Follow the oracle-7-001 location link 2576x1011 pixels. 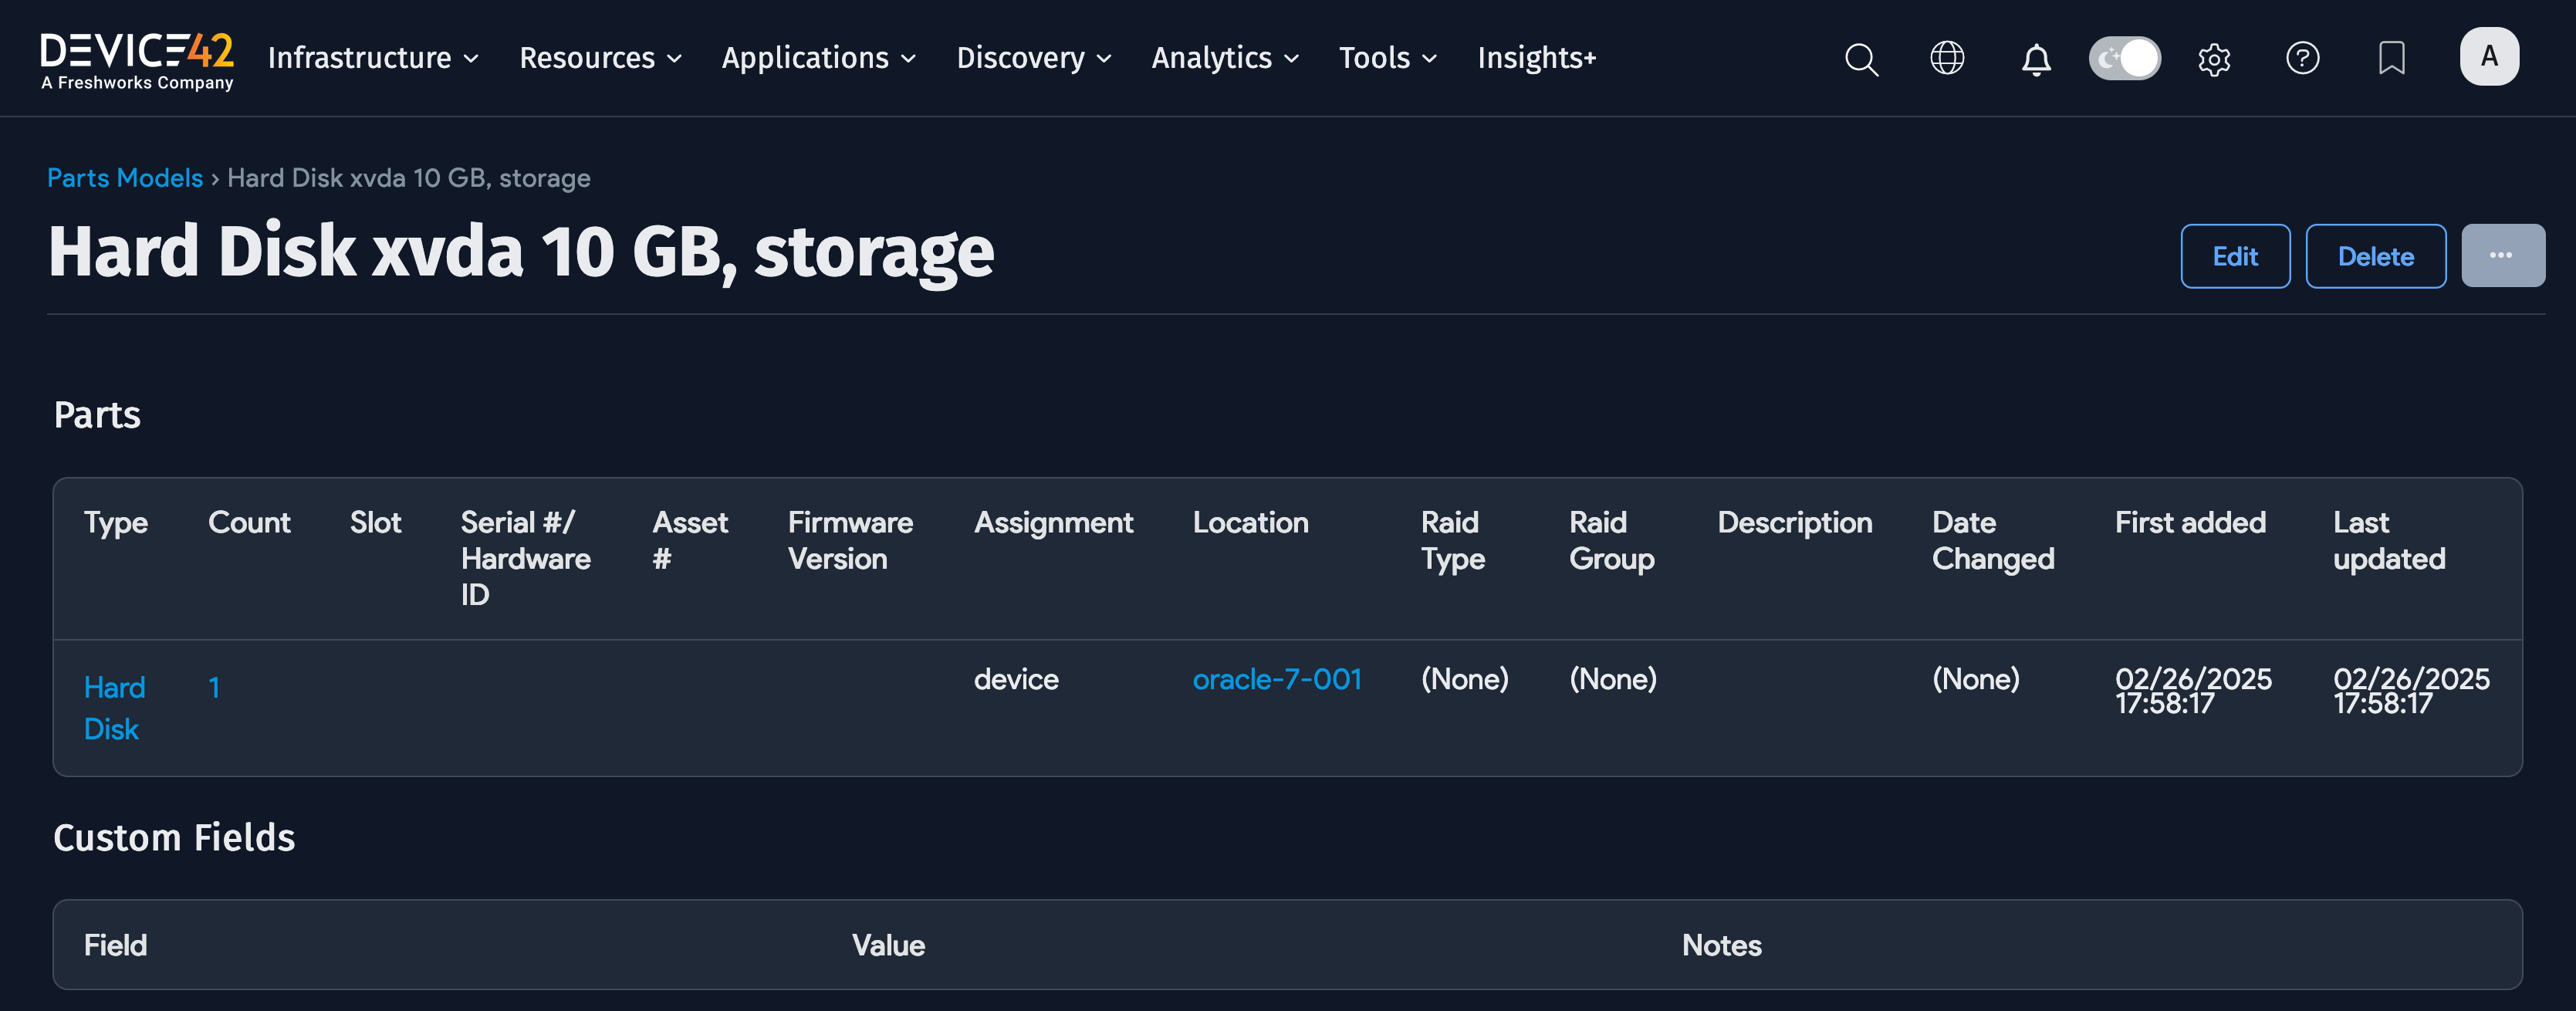(x=1276, y=679)
